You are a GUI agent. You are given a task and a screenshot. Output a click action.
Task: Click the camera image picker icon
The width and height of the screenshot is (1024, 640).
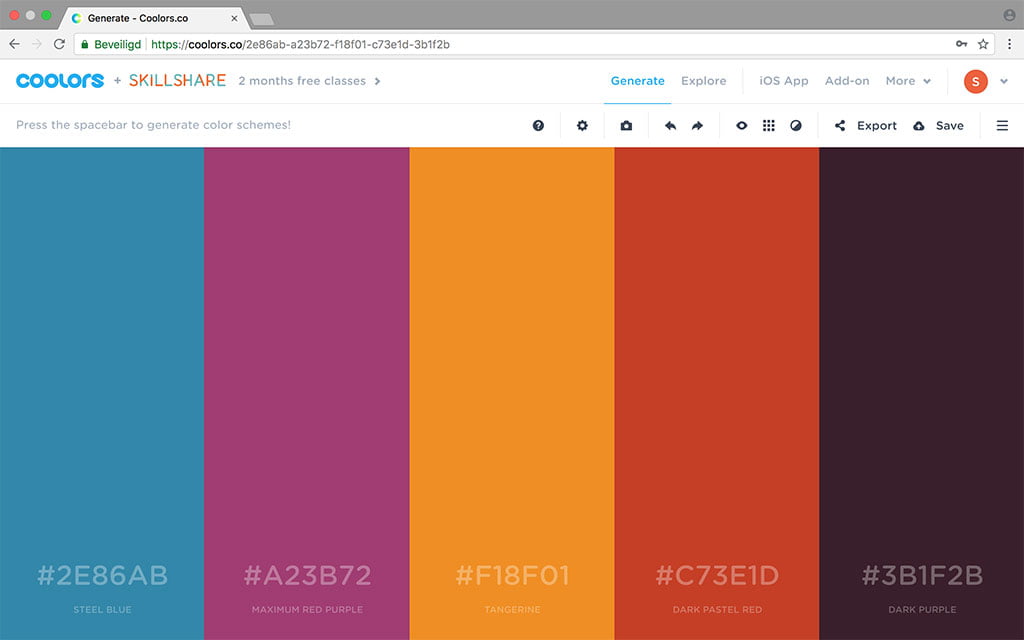[x=626, y=126]
